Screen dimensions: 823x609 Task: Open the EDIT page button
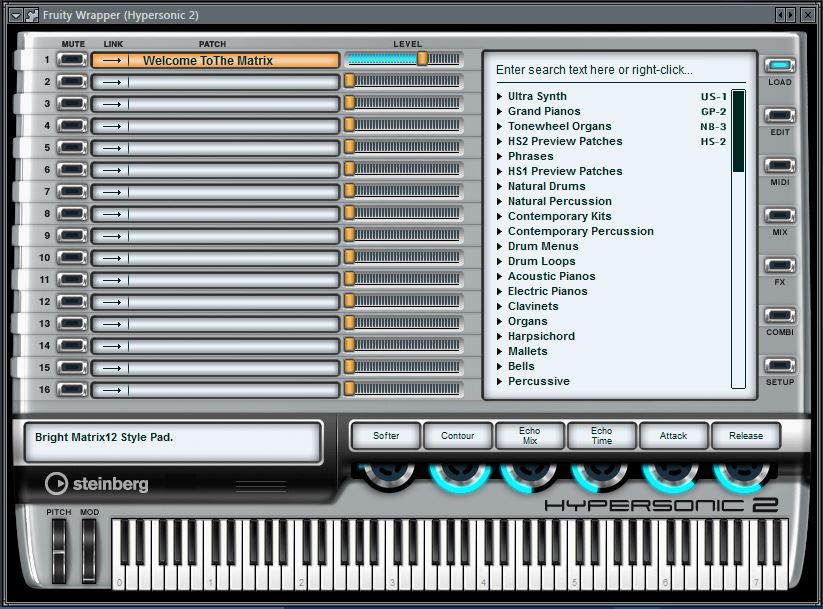pyautogui.click(x=780, y=115)
